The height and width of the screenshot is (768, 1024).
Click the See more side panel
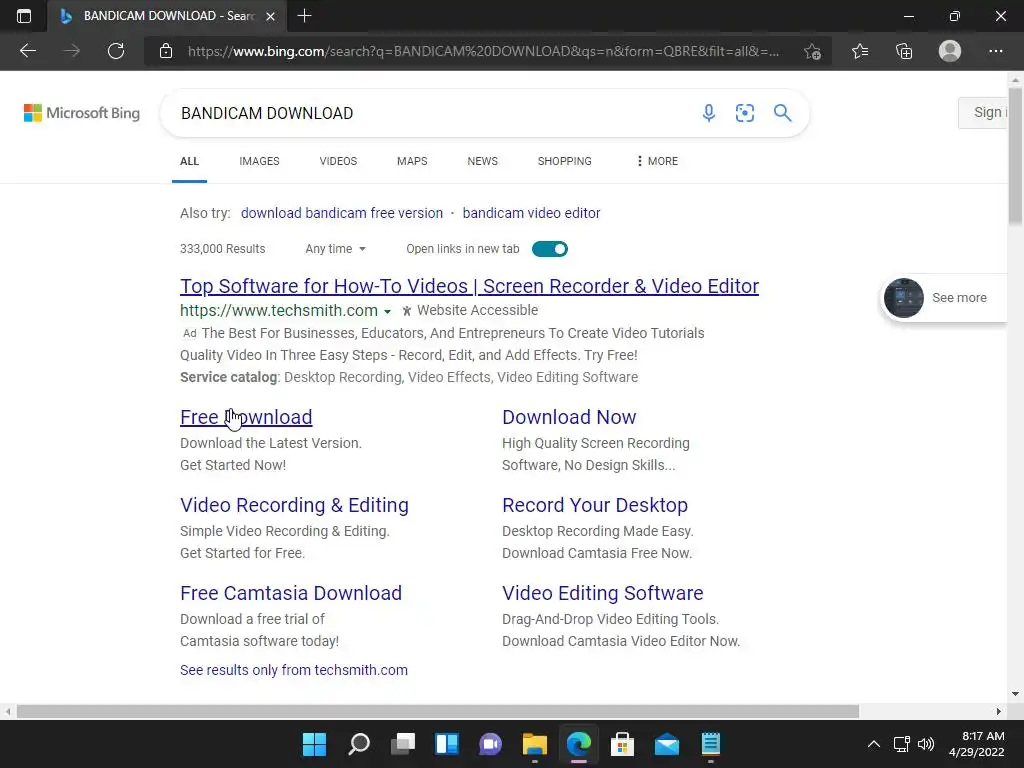coord(944,298)
